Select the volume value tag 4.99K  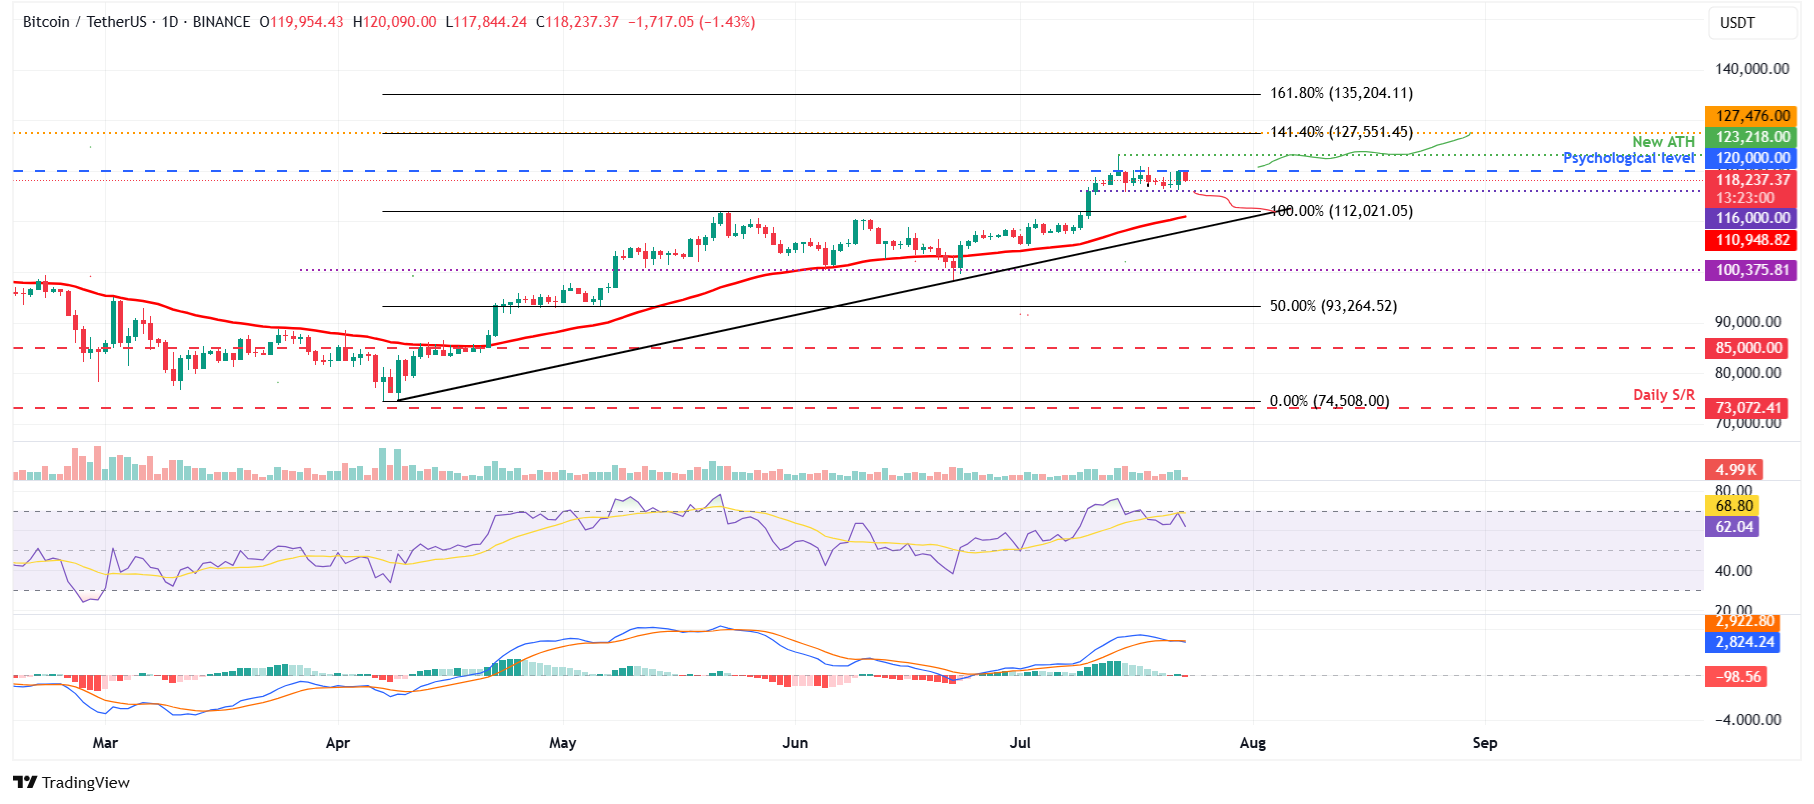coord(1735,470)
